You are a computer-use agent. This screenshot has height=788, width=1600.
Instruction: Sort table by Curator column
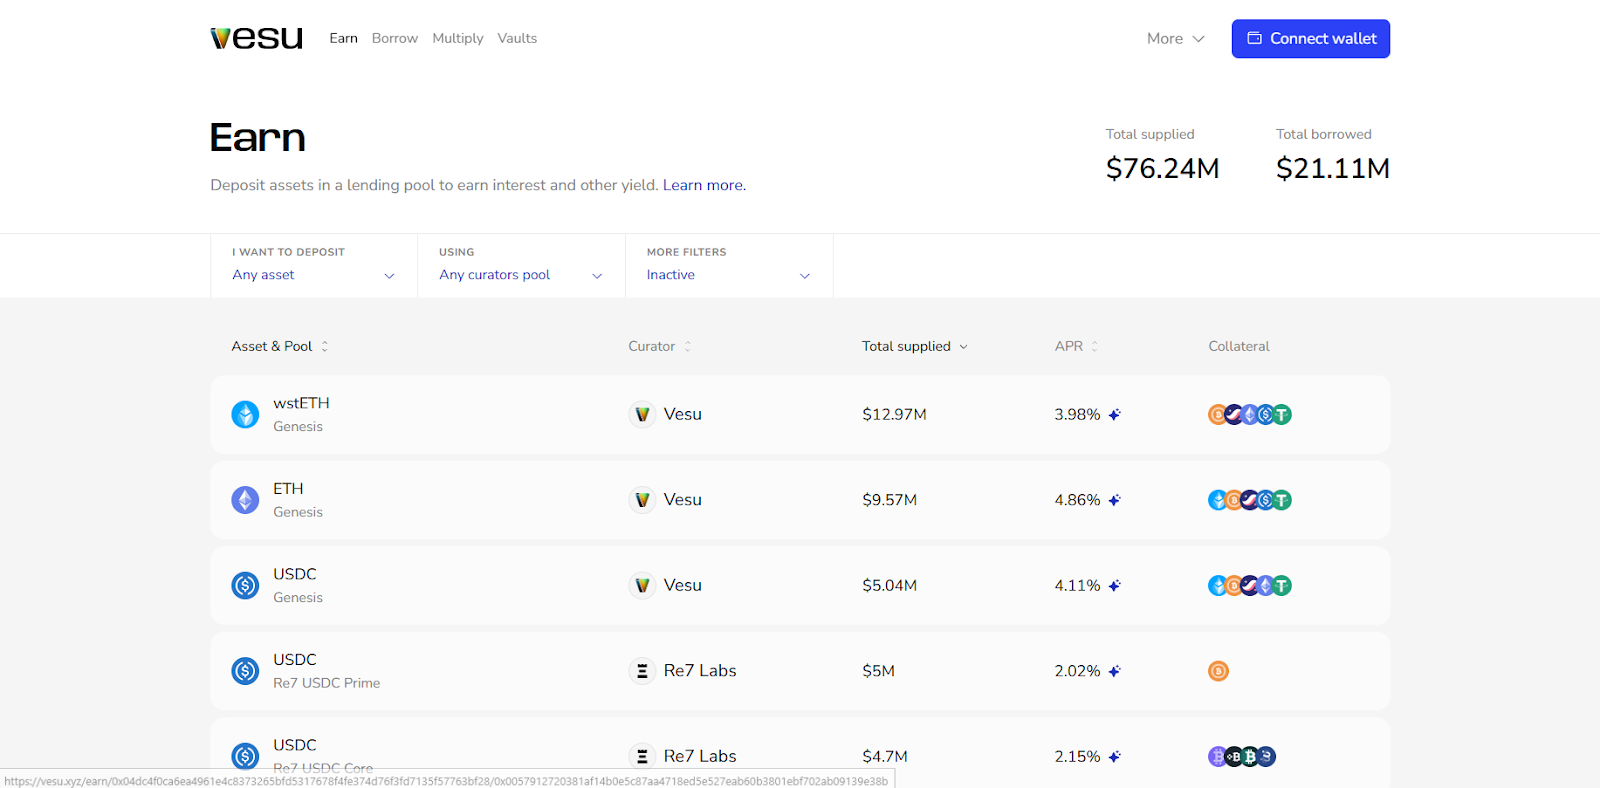coord(660,346)
